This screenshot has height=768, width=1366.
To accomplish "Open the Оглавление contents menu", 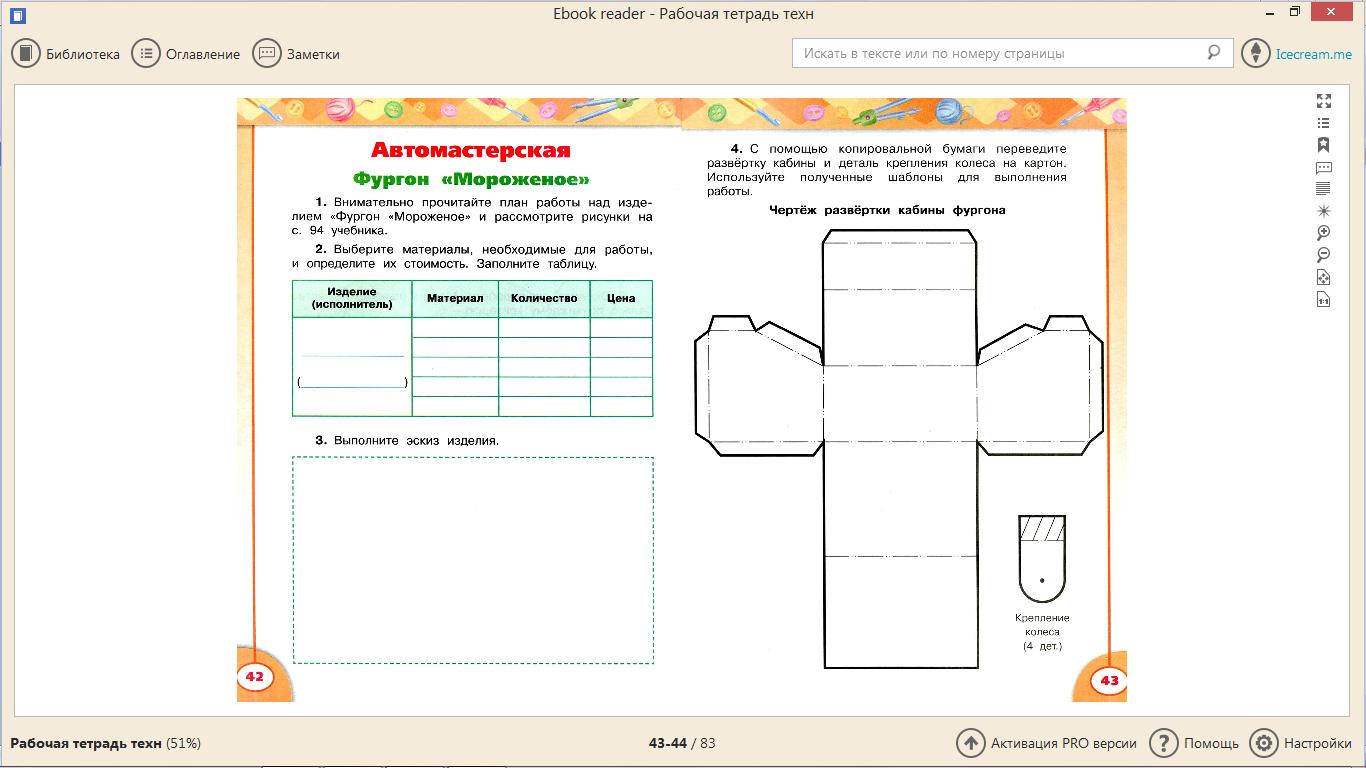I will click(x=187, y=54).
